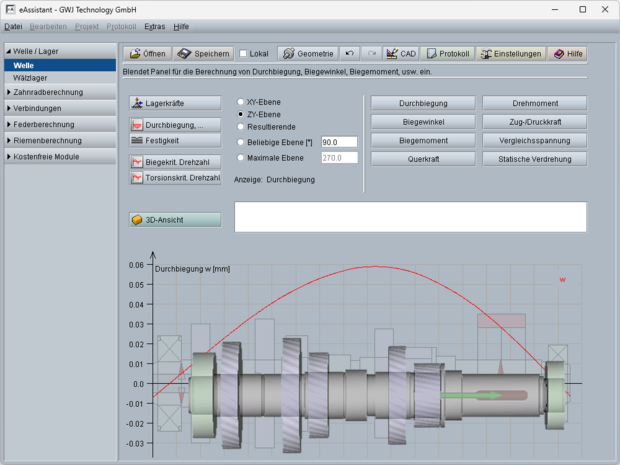Select the Resultierende radio option
The height and width of the screenshot is (465, 620).
[238, 127]
